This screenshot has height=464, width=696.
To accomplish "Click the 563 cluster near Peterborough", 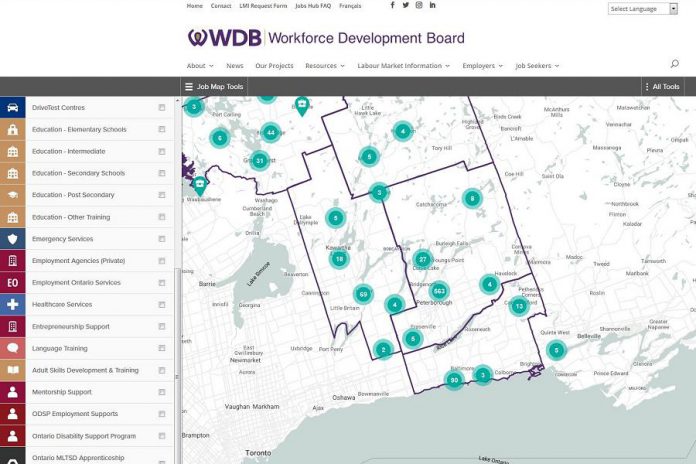I will coord(439,291).
